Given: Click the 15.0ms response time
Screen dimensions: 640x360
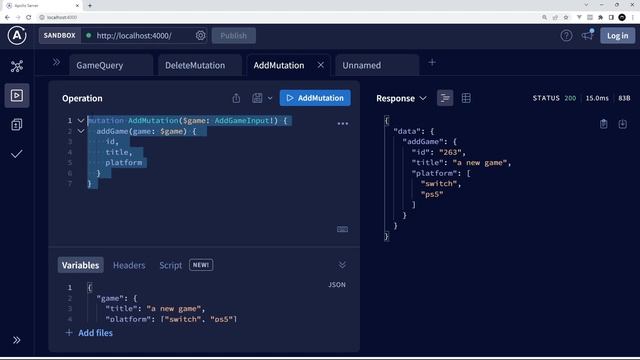Looking at the screenshot, I should (x=597, y=98).
